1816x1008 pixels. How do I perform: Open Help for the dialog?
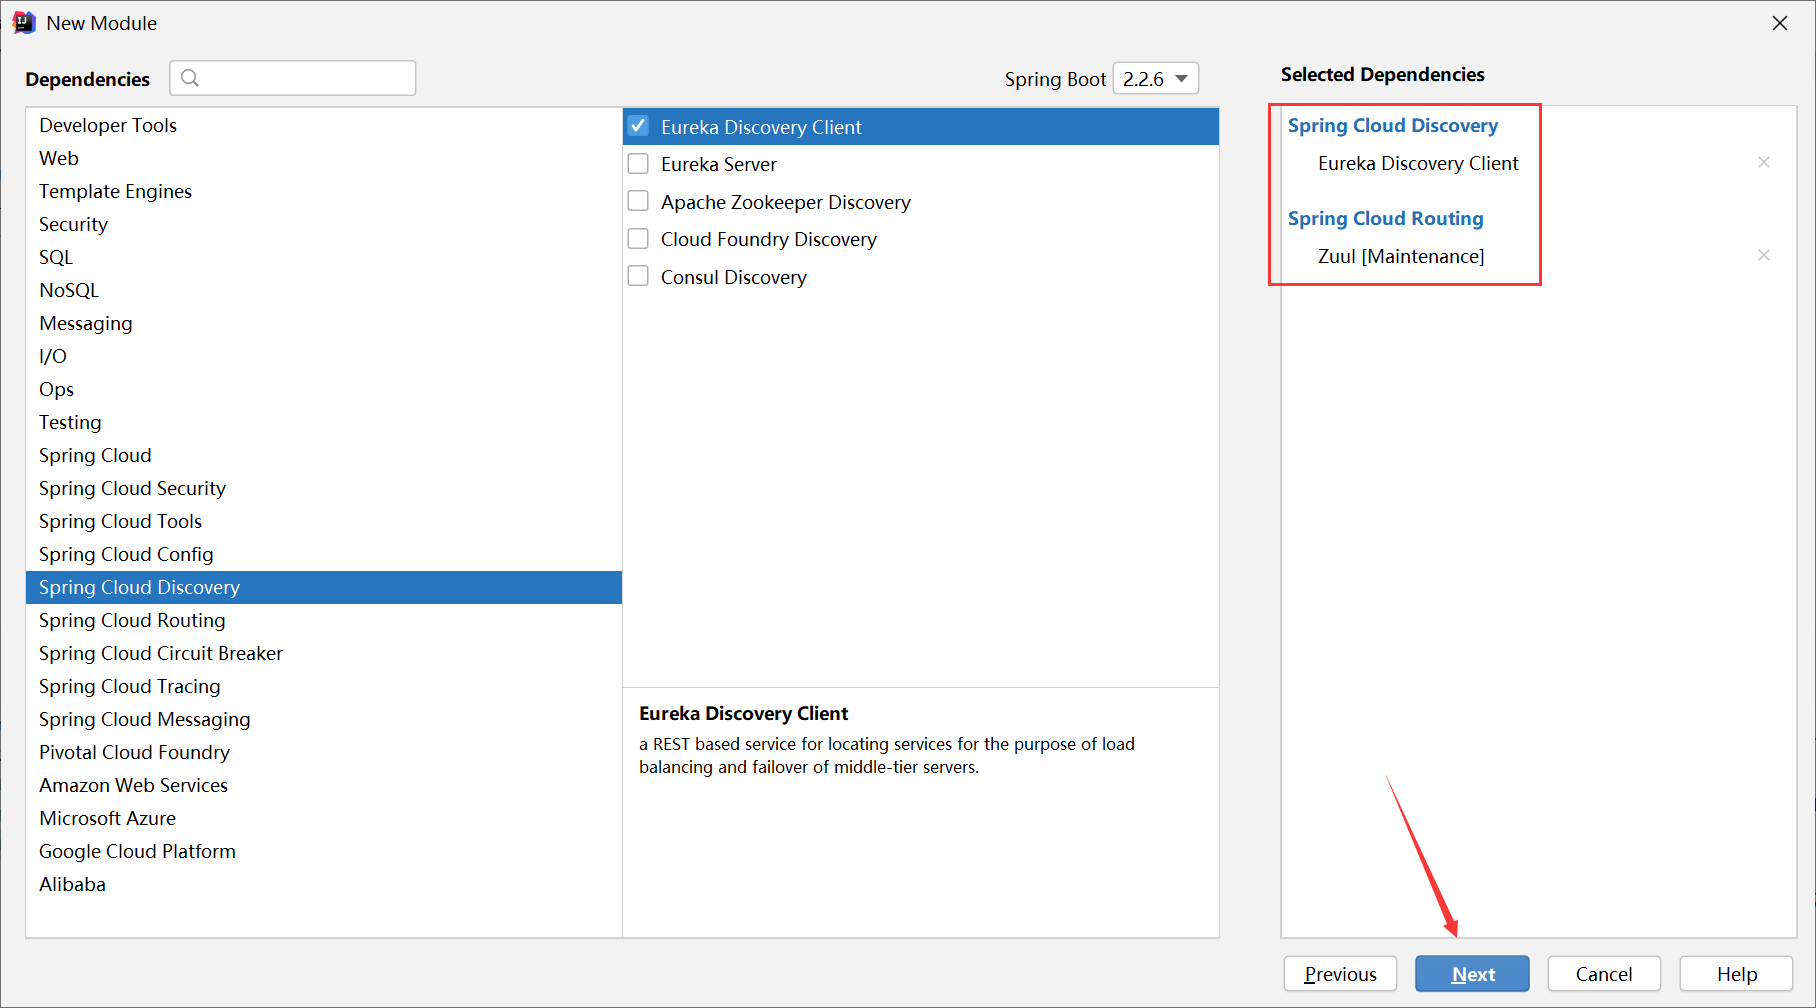1737,974
